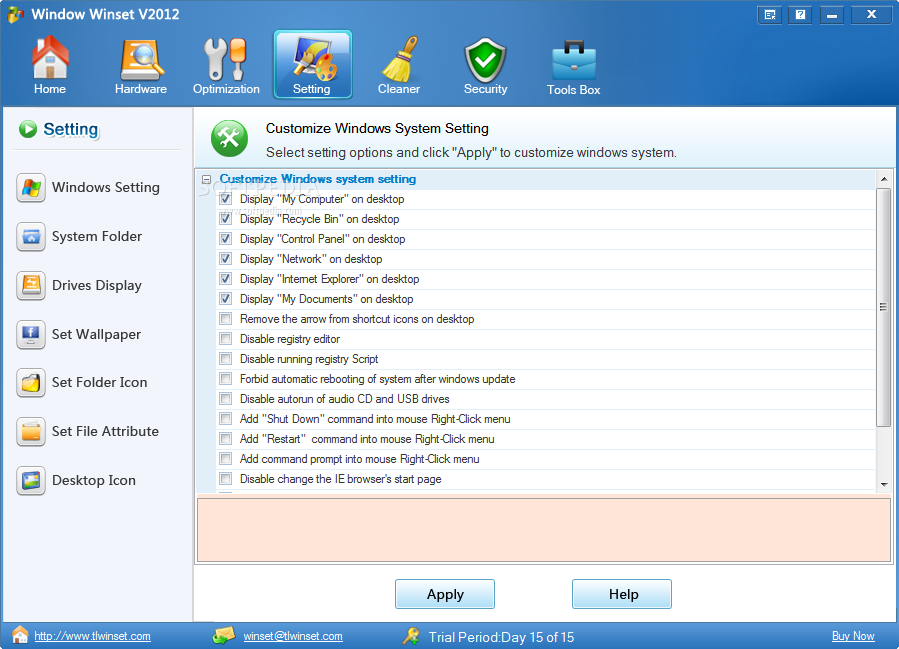Check Add "Restart" command to Right-Click menu
This screenshot has height=649, width=899.
[226, 439]
